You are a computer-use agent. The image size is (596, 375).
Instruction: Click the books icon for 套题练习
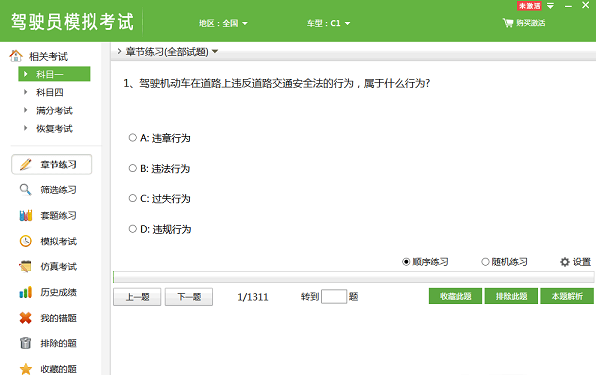click(x=25, y=215)
